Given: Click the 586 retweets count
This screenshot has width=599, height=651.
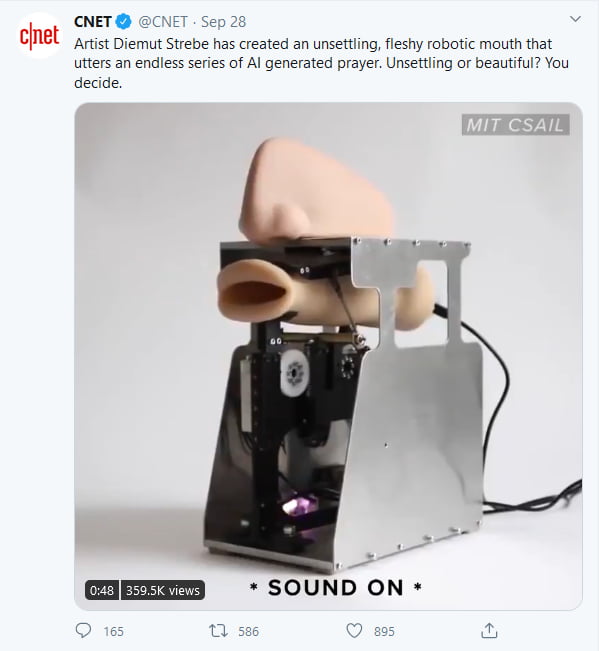Looking at the screenshot, I should pyautogui.click(x=248, y=631).
